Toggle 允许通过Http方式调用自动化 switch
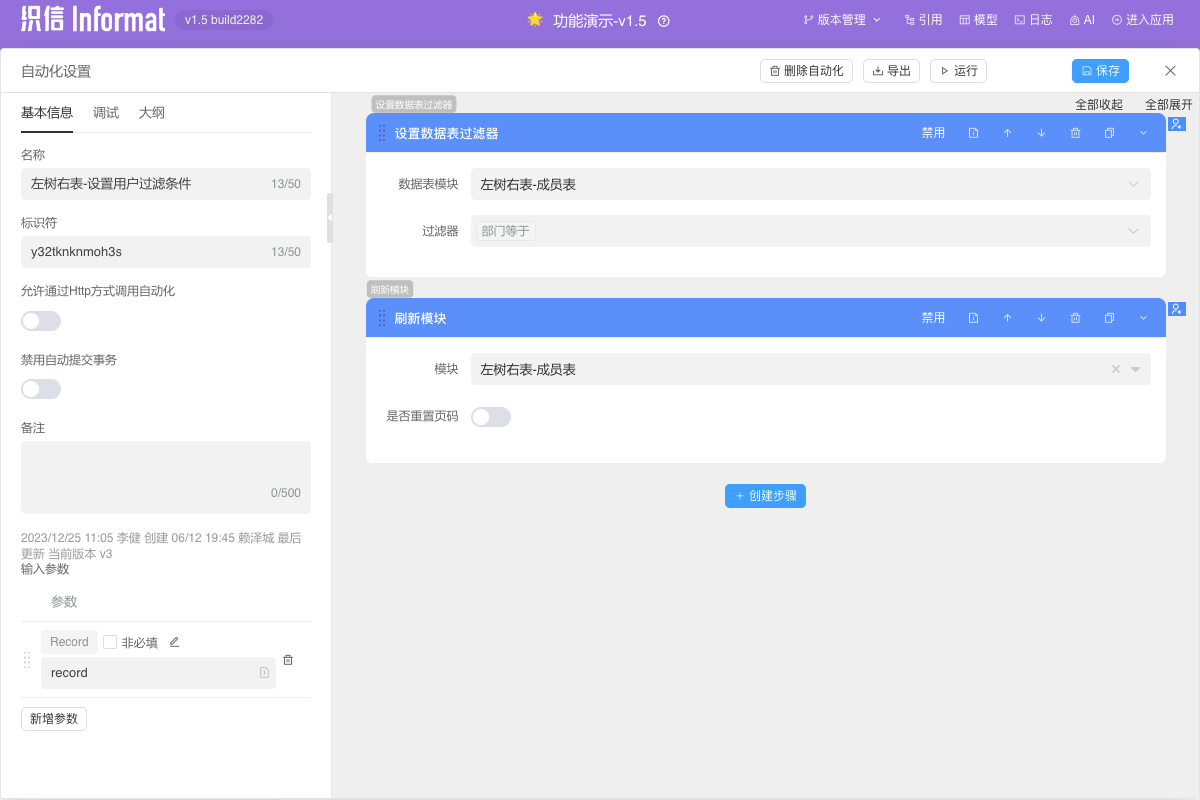Viewport: 1200px width, 800px height. (41, 321)
